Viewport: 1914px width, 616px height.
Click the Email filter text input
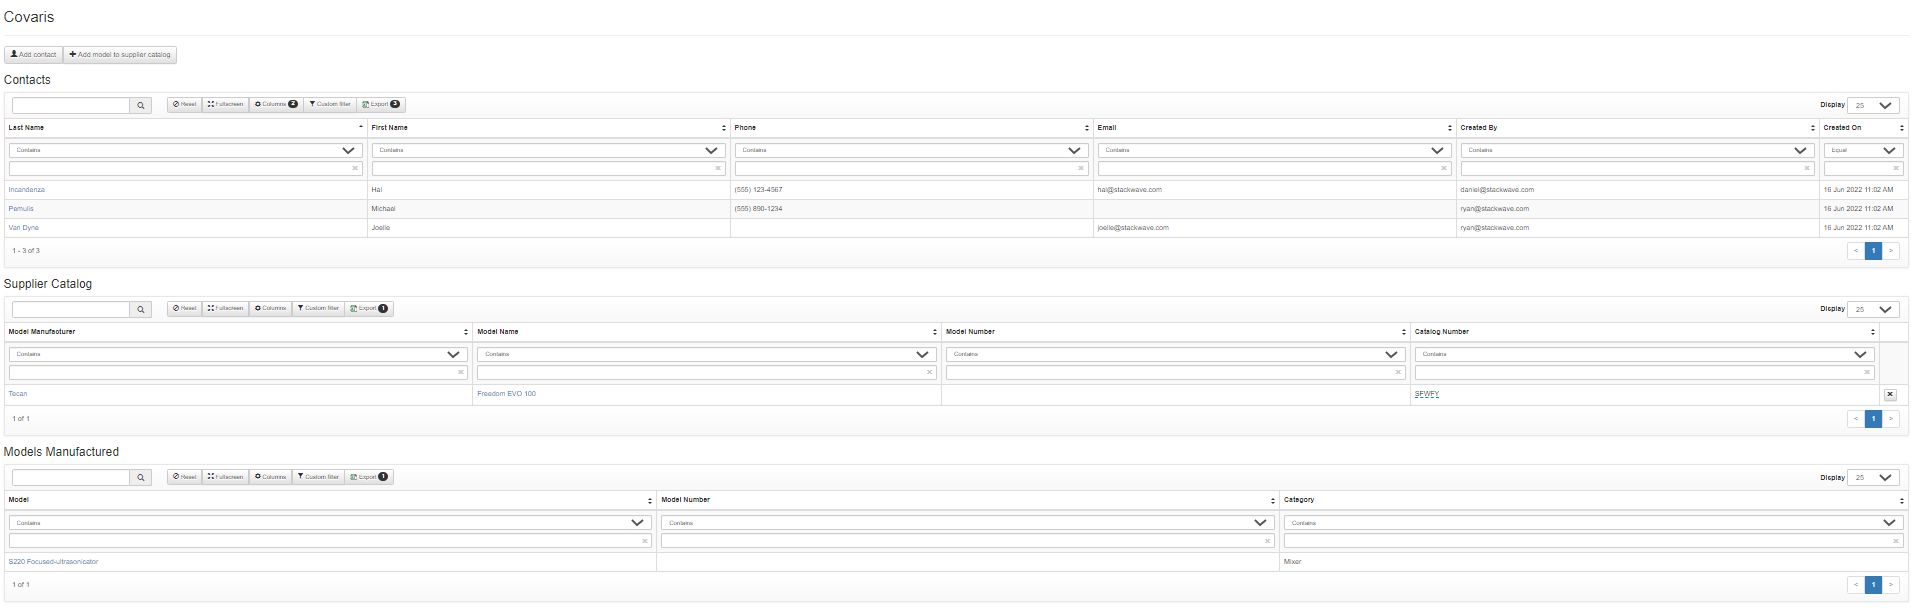[x=1267, y=168]
